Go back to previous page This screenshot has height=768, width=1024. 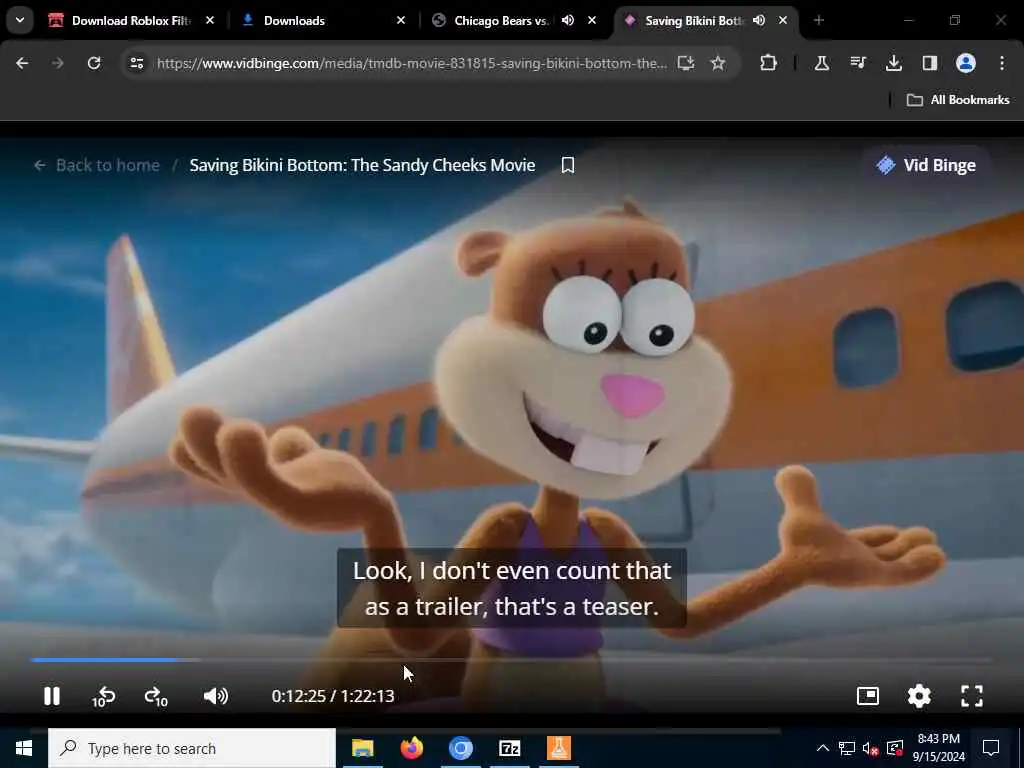[x=22, y=63]
